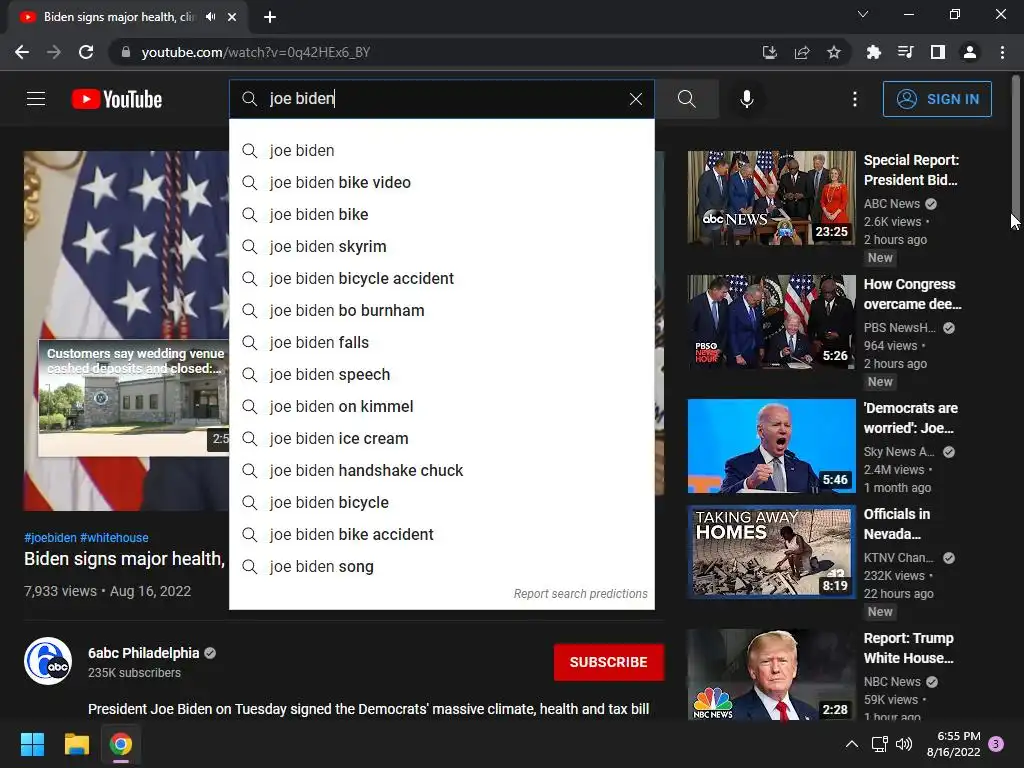The width and height of the screenshot is (1024, 768).
Task: Pick suggestion "joe biden ice cream"
Action: click(x=441, y=438)
